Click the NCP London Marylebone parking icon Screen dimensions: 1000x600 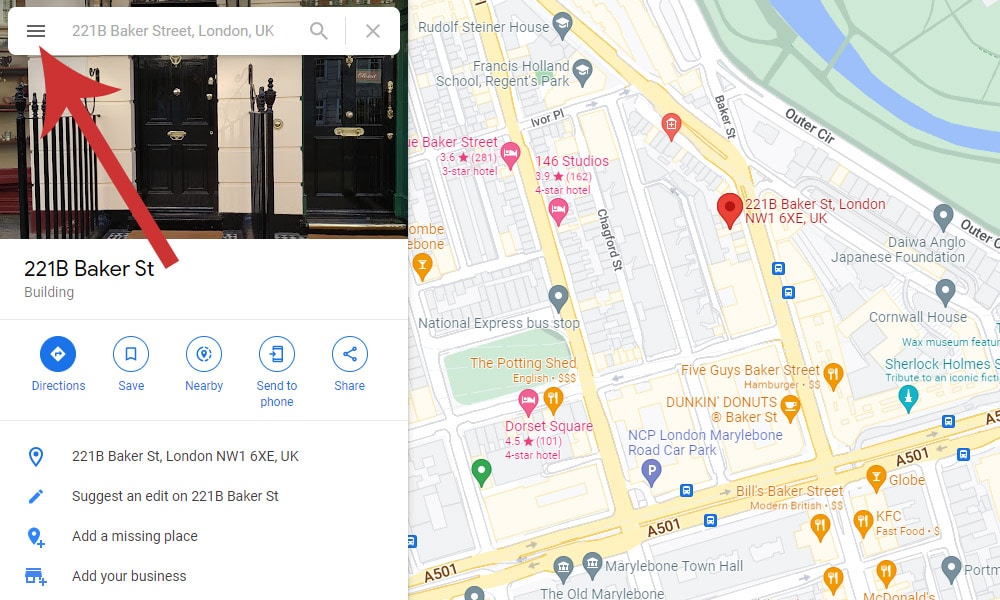pyautogui.click(x=651, y=473)
